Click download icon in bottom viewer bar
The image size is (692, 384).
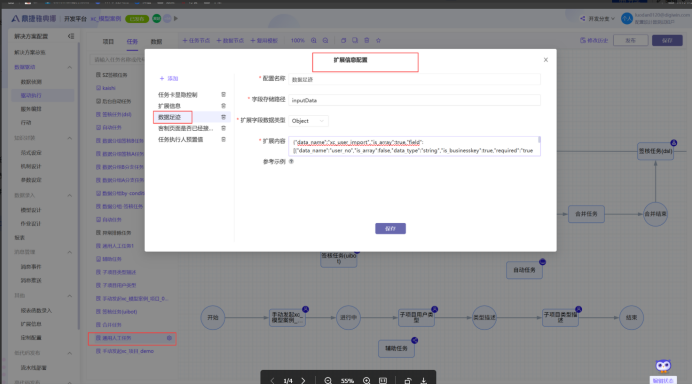click(x=424, y=380)
